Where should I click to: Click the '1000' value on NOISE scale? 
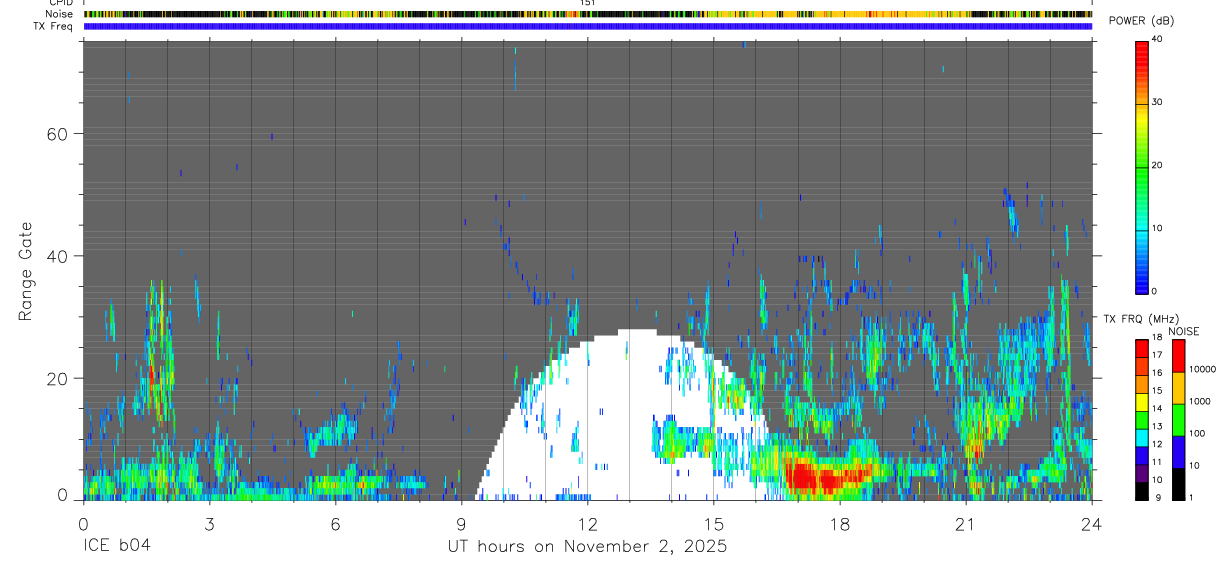1200,401
